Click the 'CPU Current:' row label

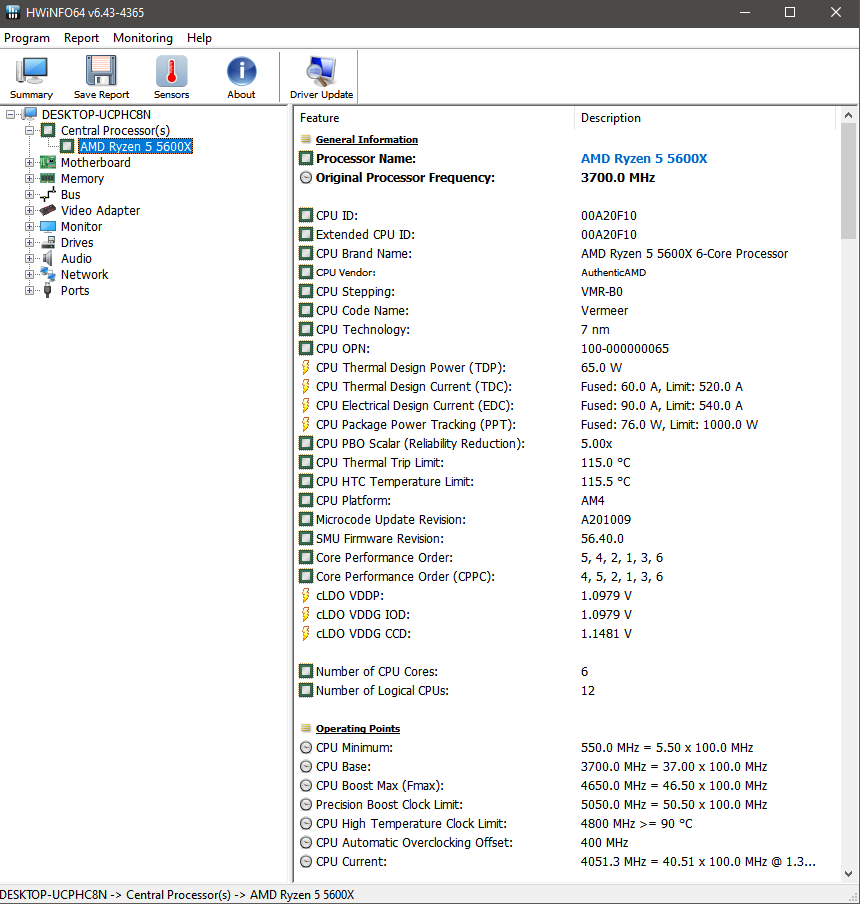[x=352, y=861]
